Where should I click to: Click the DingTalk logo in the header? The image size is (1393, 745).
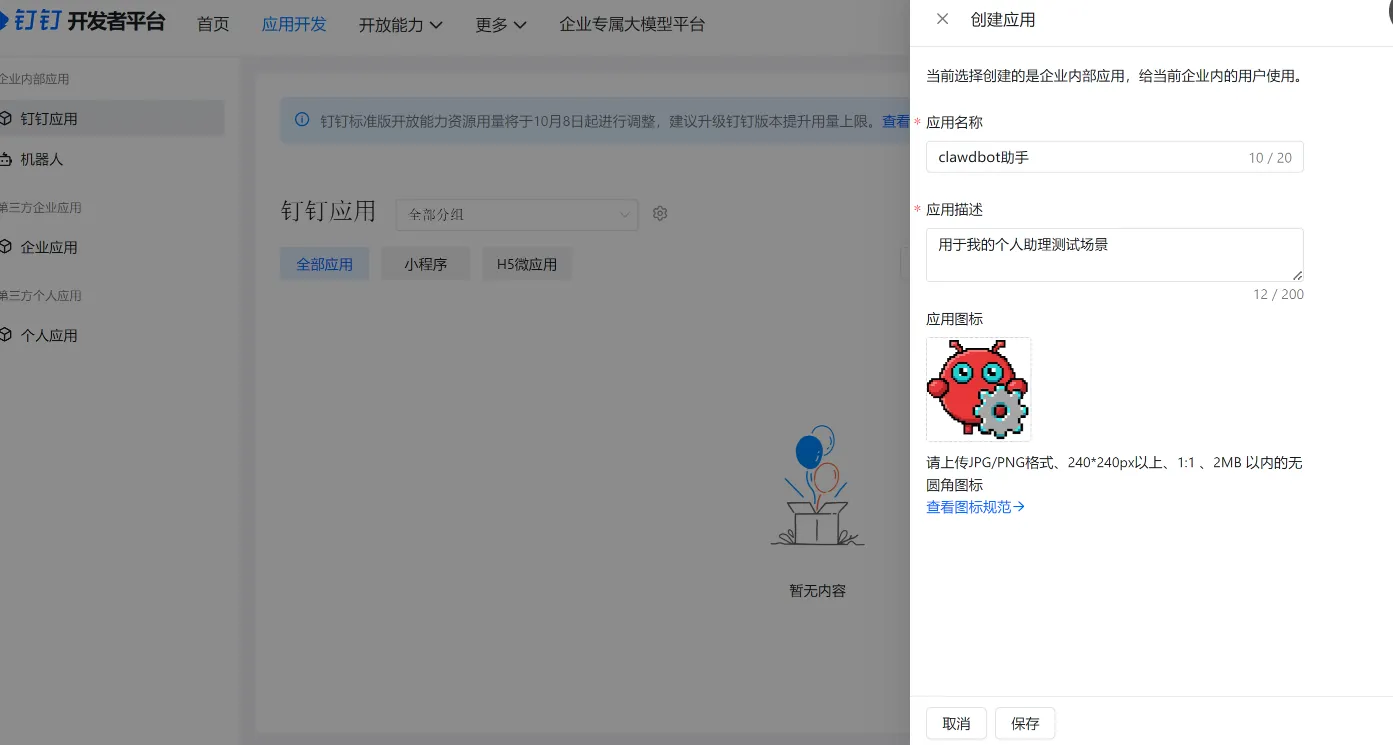[x=83, y=22]
